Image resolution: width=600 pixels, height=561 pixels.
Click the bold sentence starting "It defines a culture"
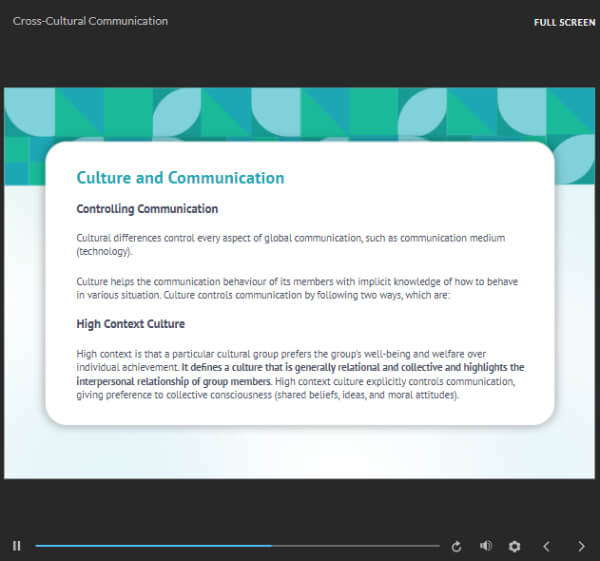pos(300,374)
